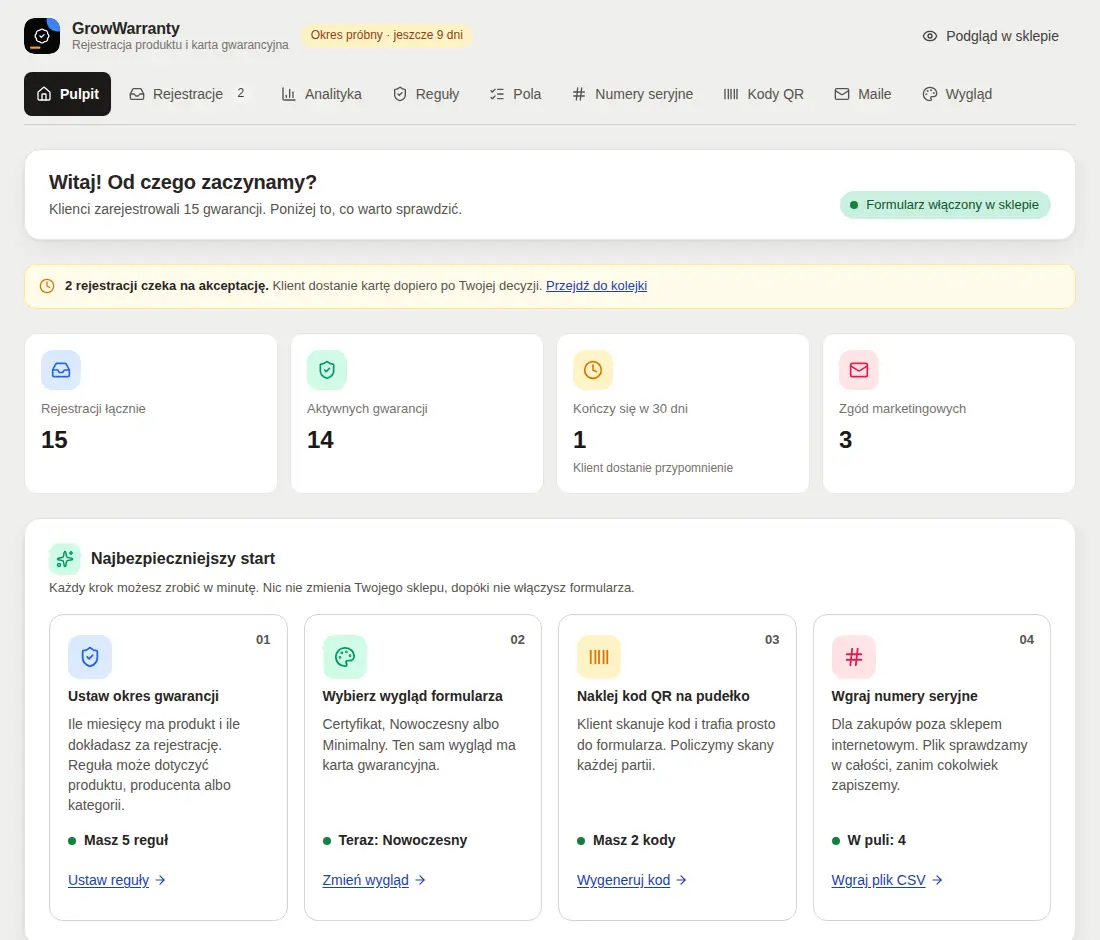Click the Teraz: Nowoczesny status text
The width and height of the screenshot is (1100, 940).
[x=403, y=840]
